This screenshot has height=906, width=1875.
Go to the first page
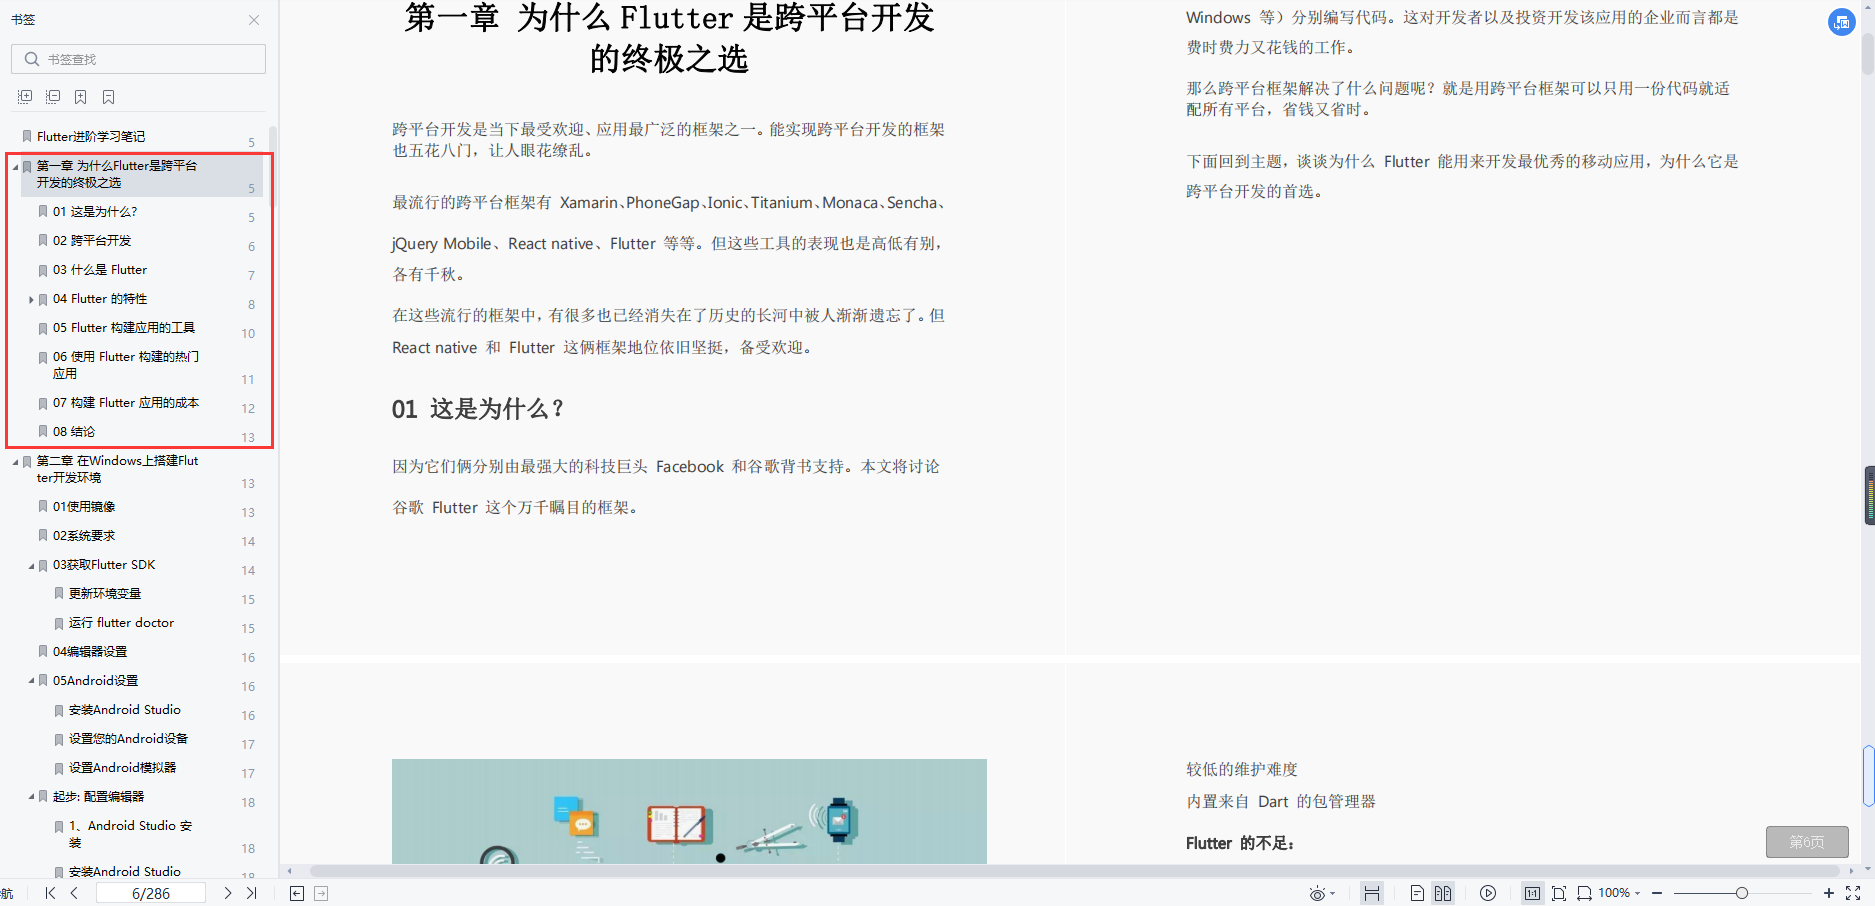click(51, 893)
